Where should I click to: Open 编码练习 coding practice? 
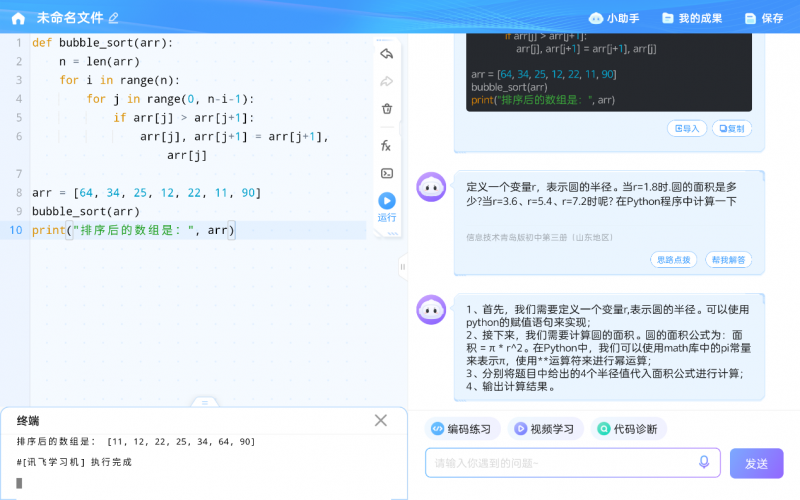pyautogui.click(x=462, y=429)
